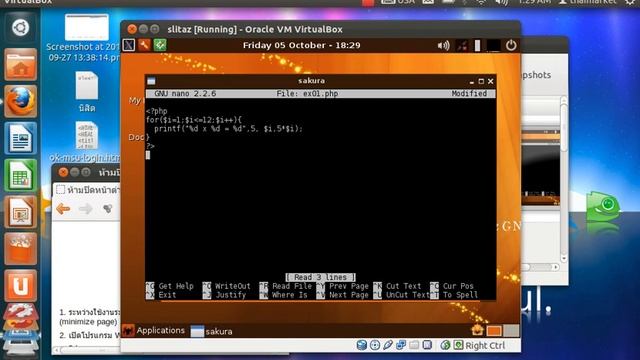Launch LibreOffice Calc from launcher
This screenshot has width=640, height=360.
(20, 175)
